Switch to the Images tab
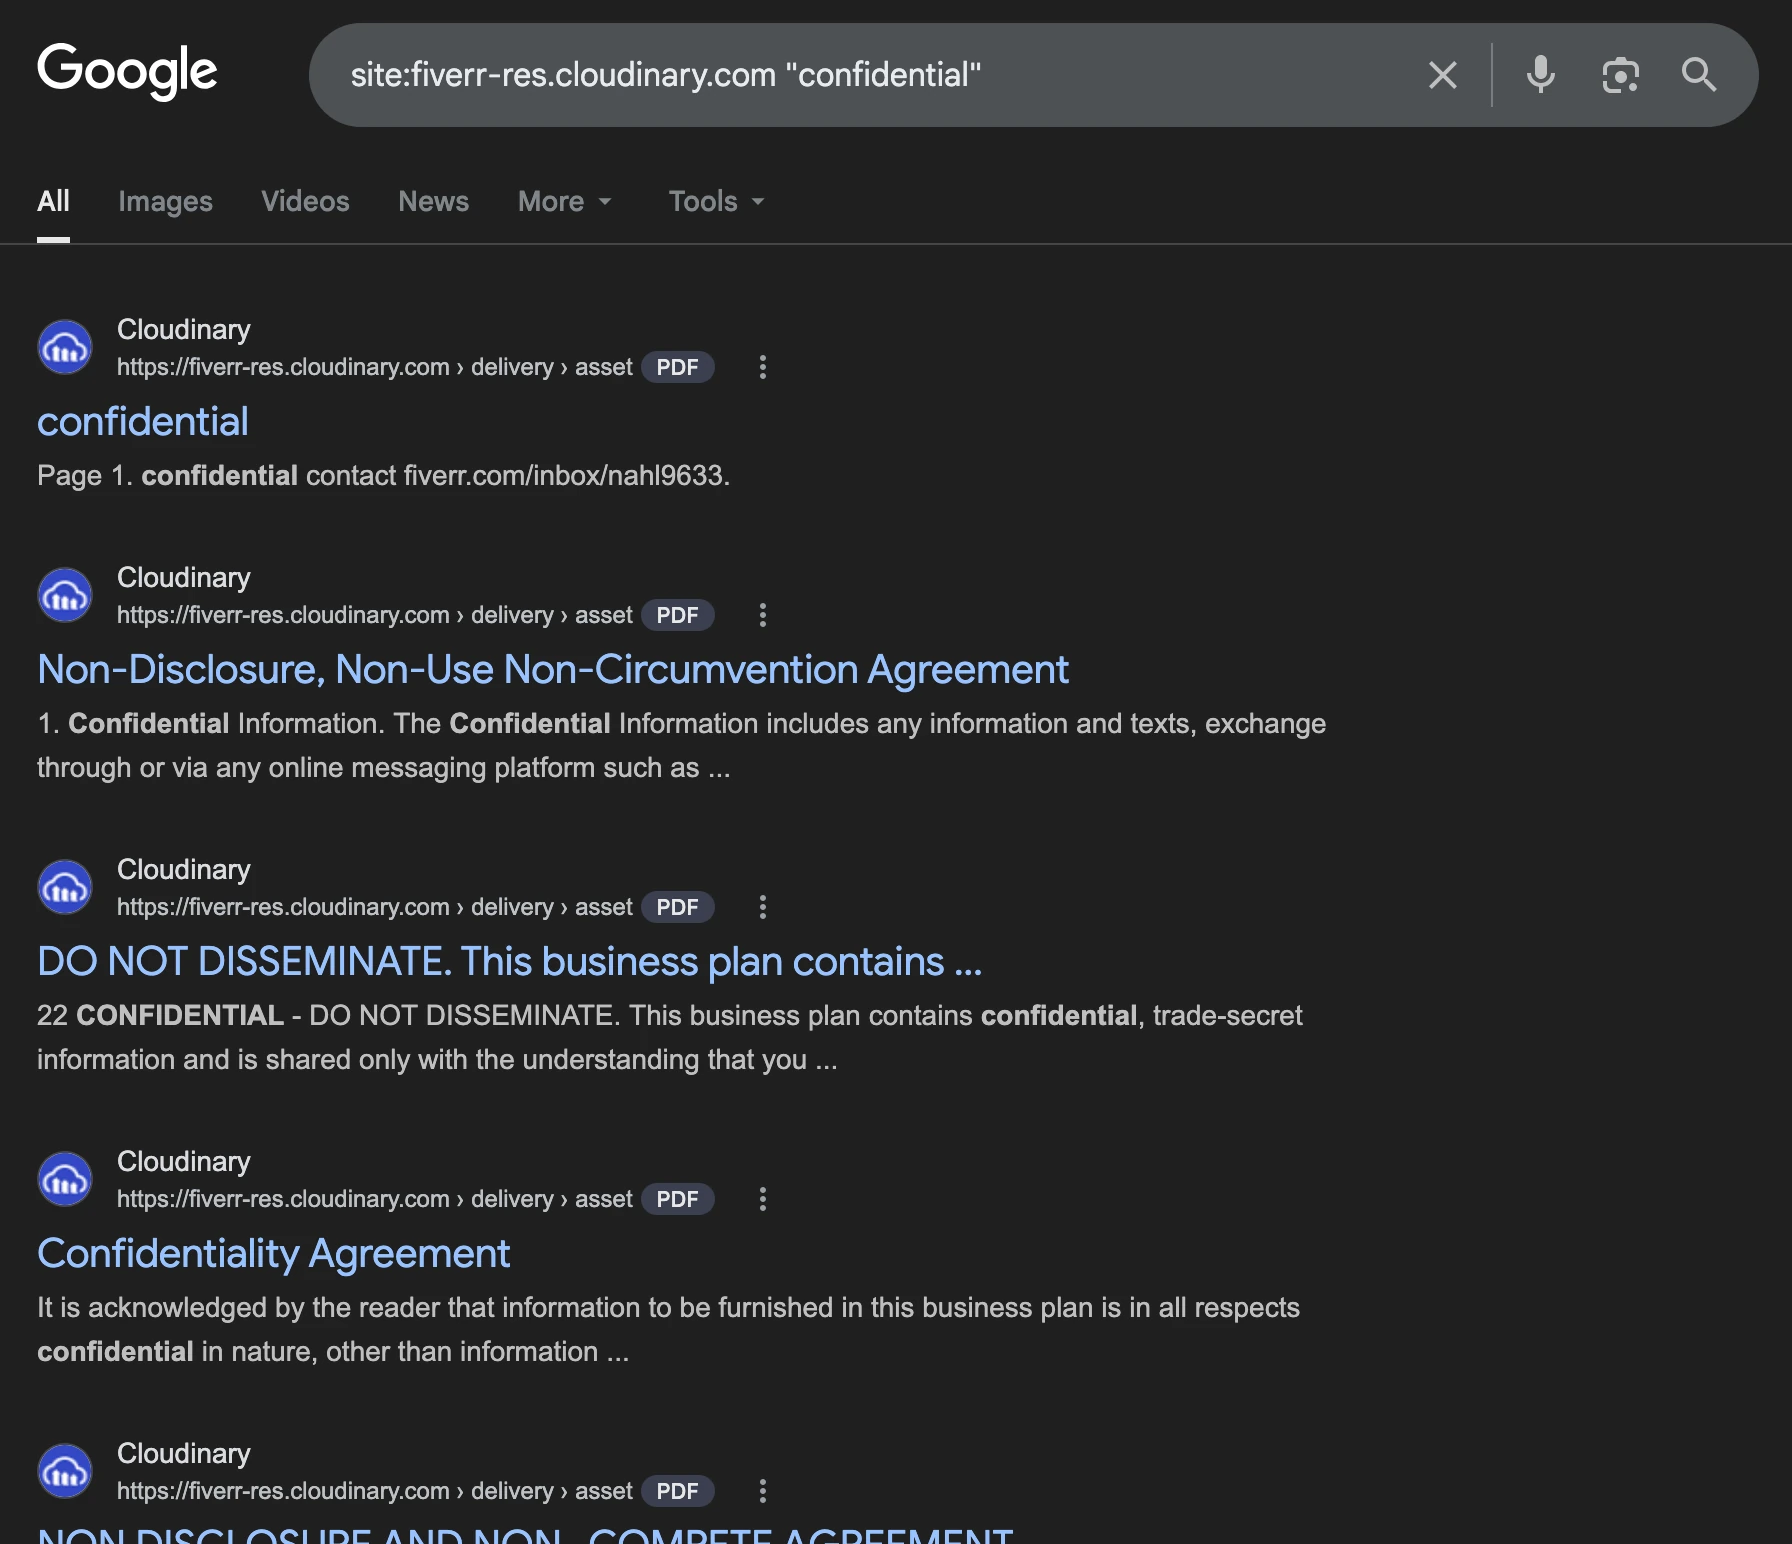 (165, 201)
